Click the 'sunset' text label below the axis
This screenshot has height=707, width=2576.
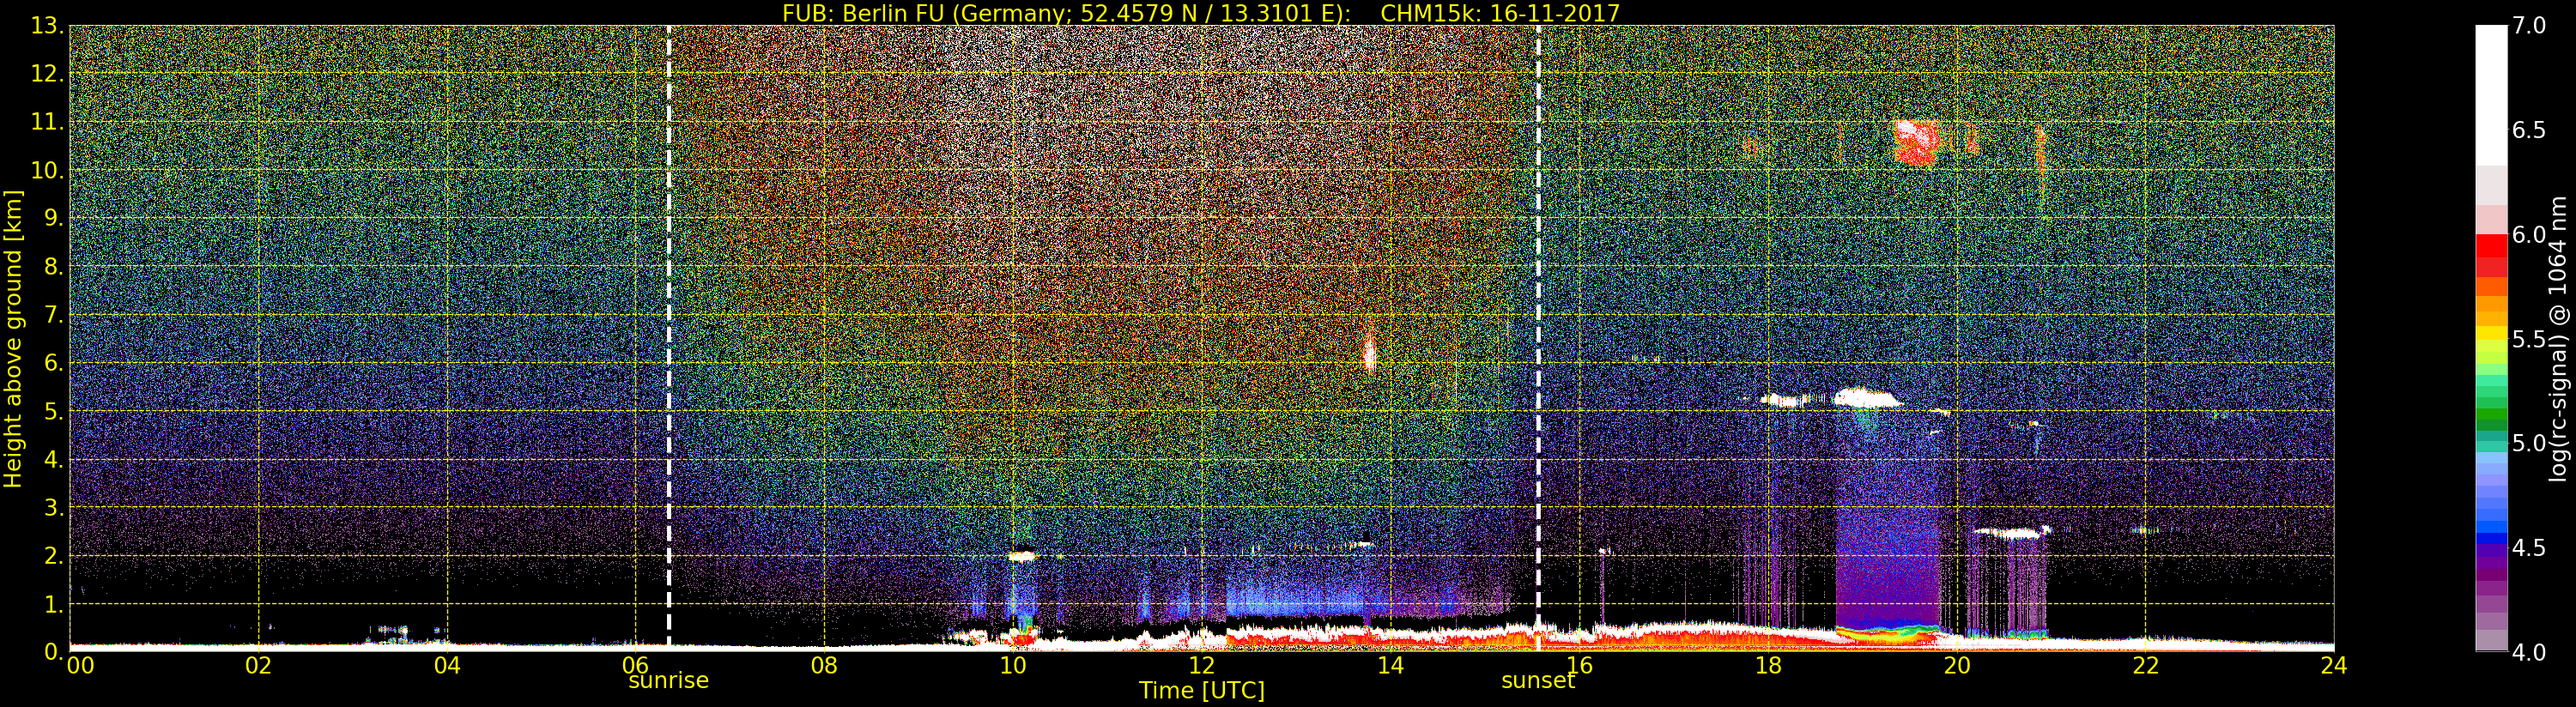(1538, 681)
